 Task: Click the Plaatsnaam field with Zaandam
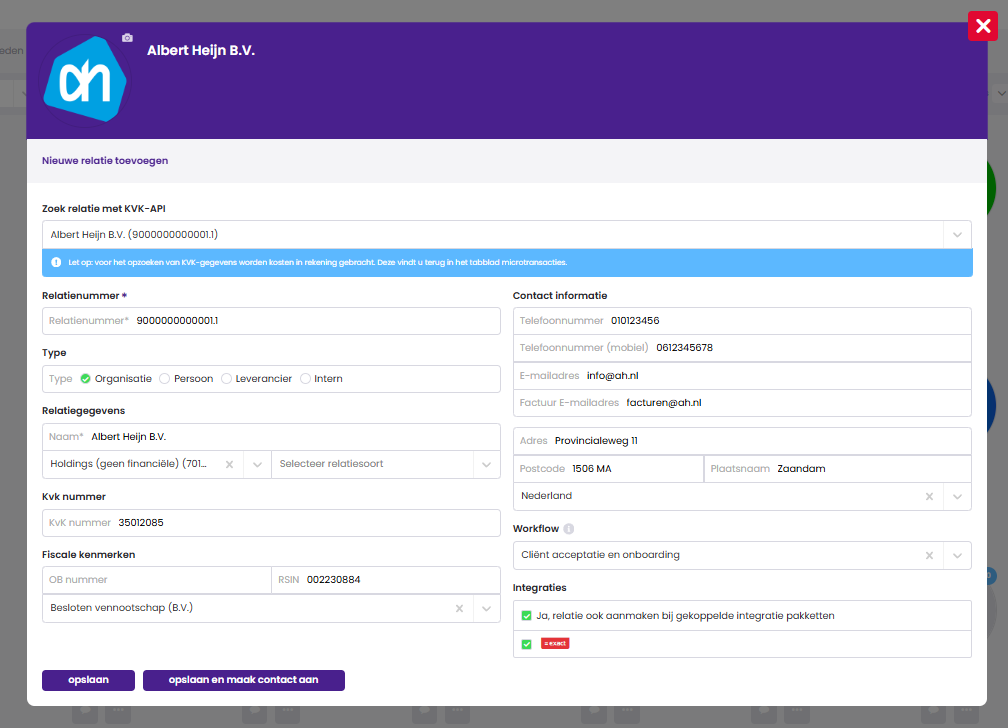(x=838, y=469)
